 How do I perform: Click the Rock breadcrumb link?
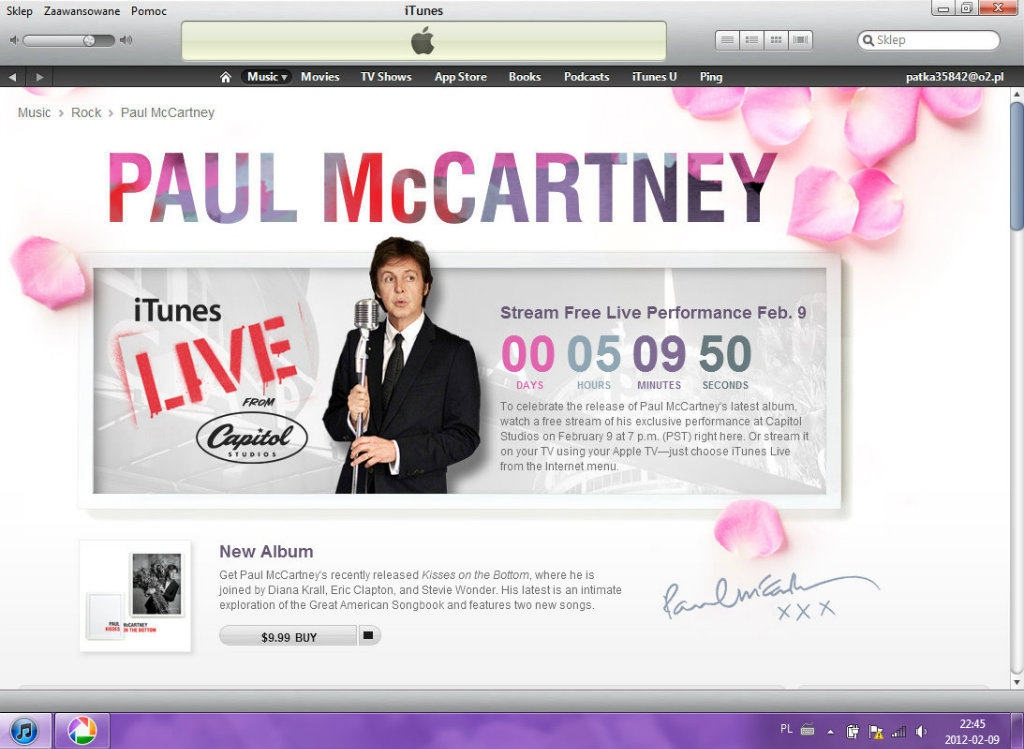(x=86, y=112)
